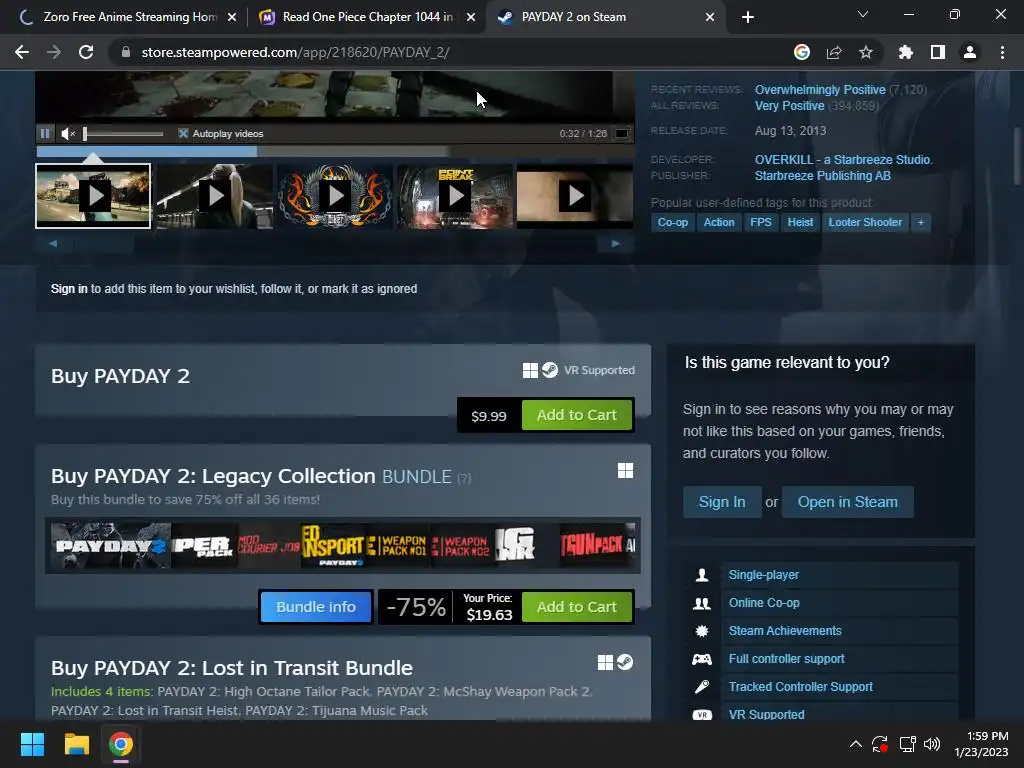Viewport: 1024px width, 768px height.
Task: Add Legacy Collection bundle to cart
Action: click(577, 607)
